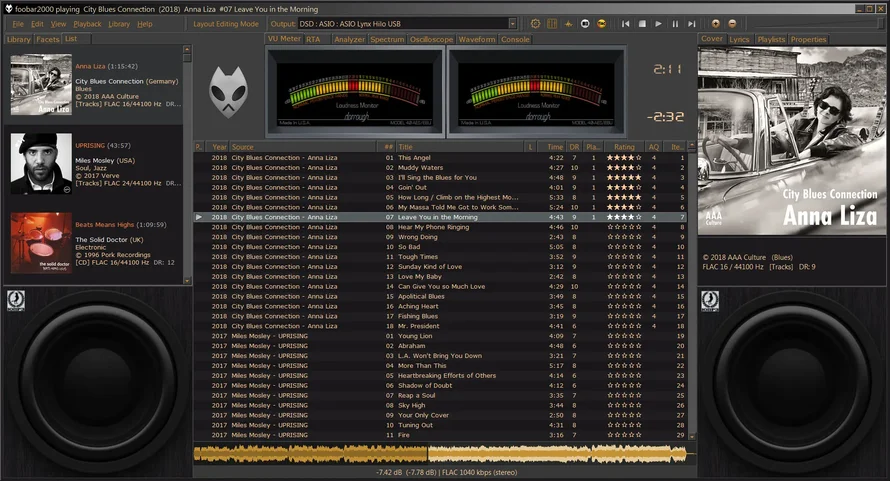Click the round plus icon in toolbar
The image size is (890, 481).
(716, 23)
